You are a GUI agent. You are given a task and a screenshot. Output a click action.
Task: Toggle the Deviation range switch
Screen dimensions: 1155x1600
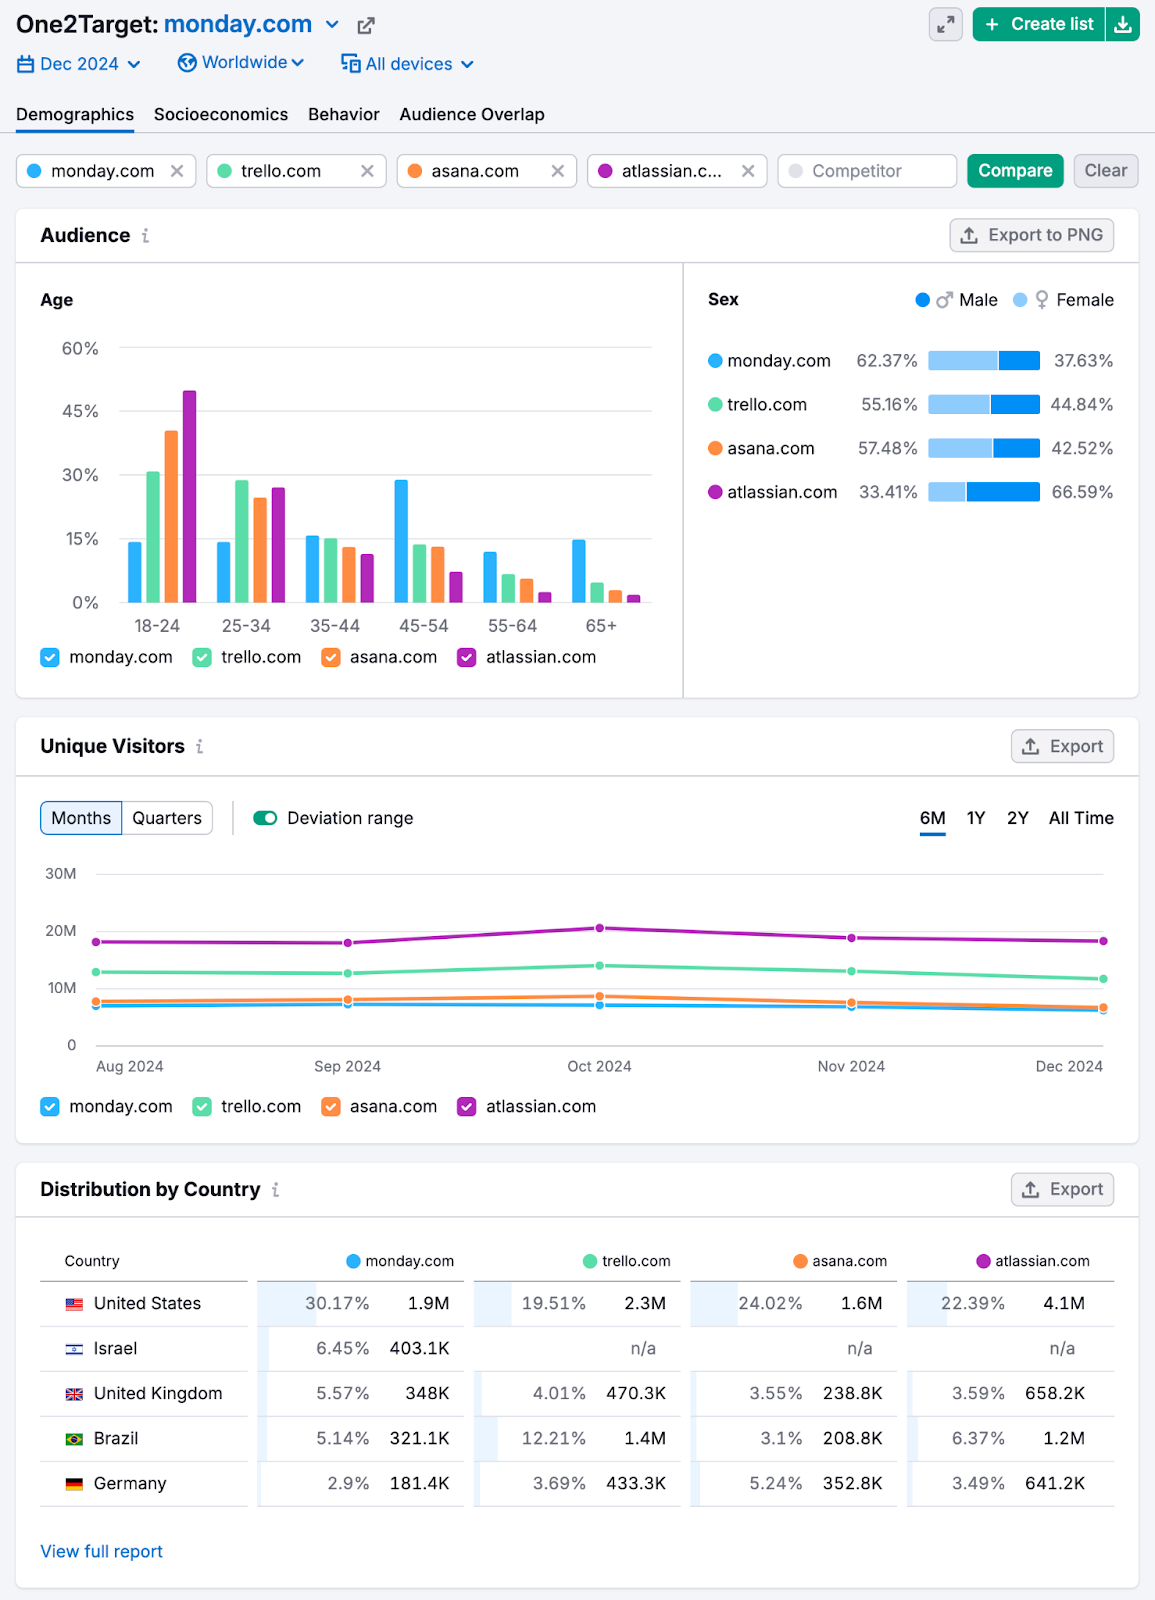pyautogui.click(x=265, y=818)
